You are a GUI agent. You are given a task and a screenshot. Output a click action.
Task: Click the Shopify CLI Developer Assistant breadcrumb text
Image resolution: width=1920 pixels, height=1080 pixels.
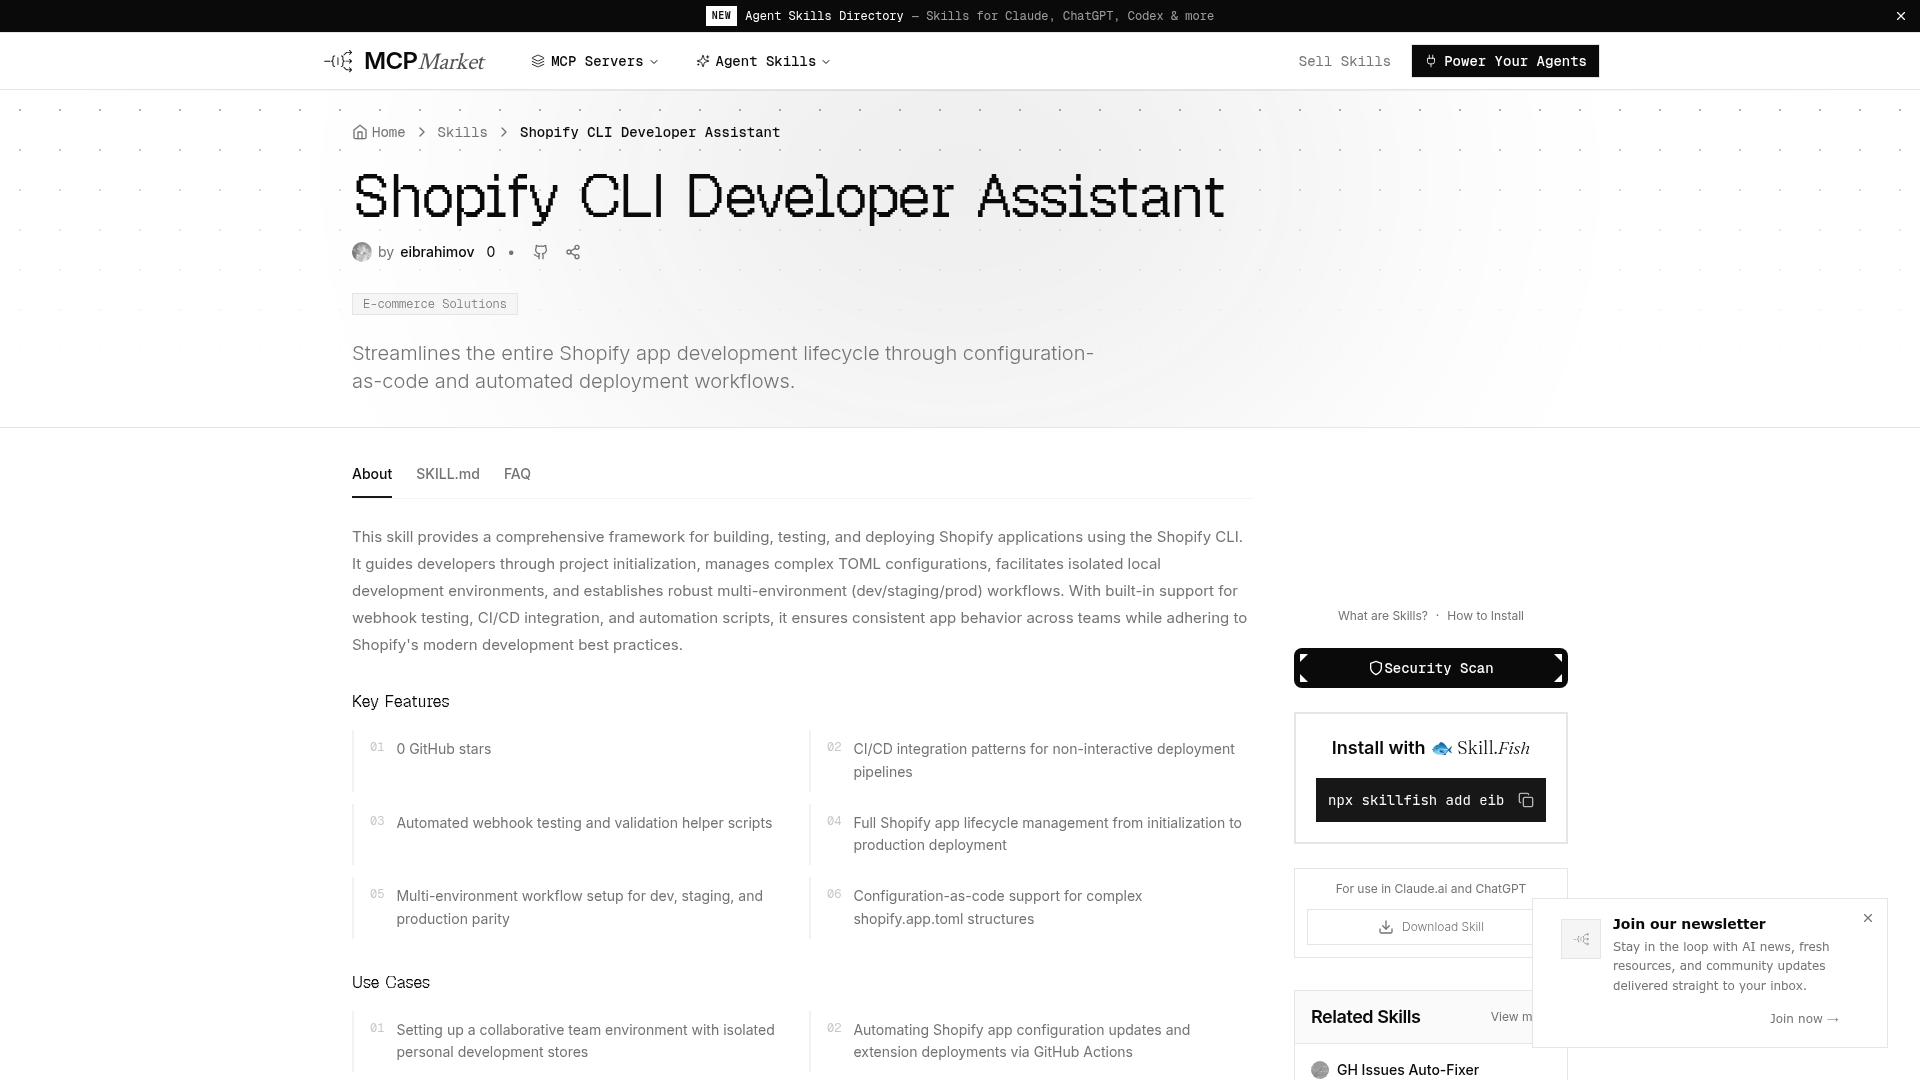(650, 132)
